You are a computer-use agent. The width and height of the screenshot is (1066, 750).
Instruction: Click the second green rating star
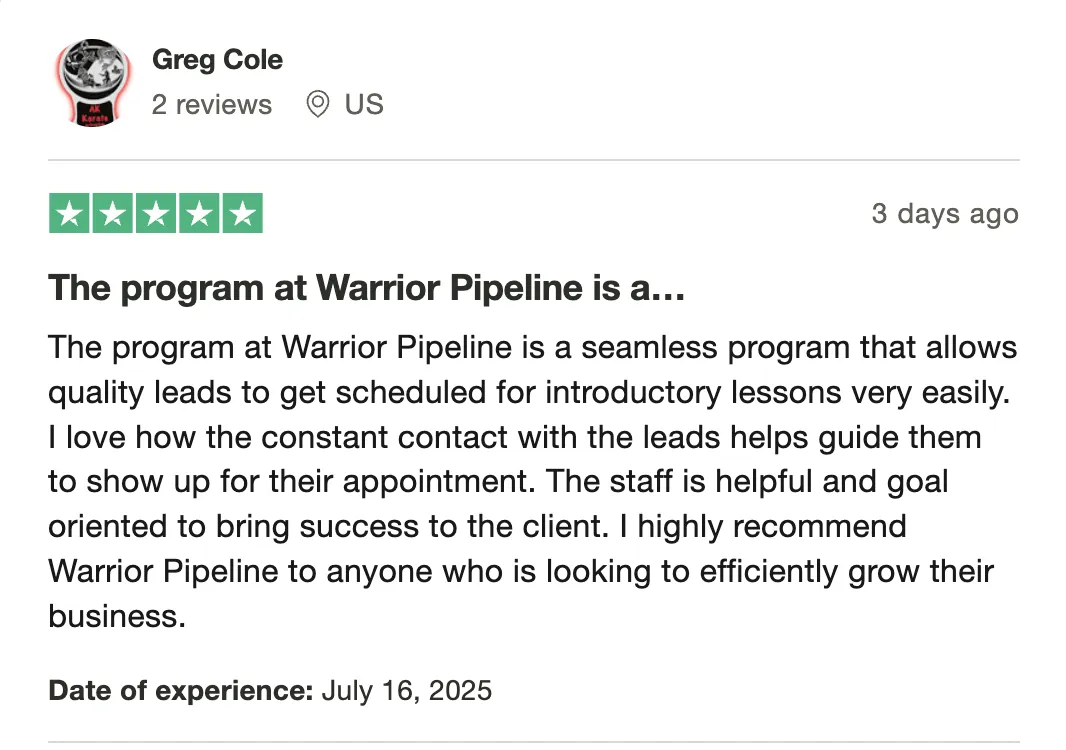(x=112, y=214)
